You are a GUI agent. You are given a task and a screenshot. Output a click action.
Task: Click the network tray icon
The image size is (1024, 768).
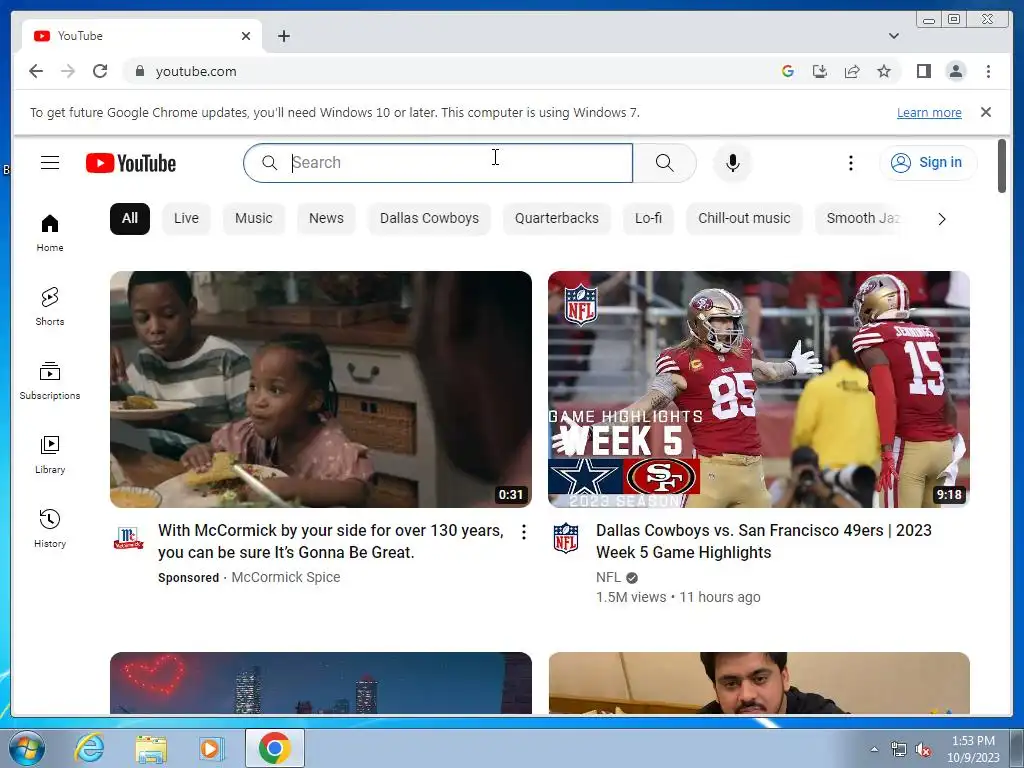tap(899, 750)
